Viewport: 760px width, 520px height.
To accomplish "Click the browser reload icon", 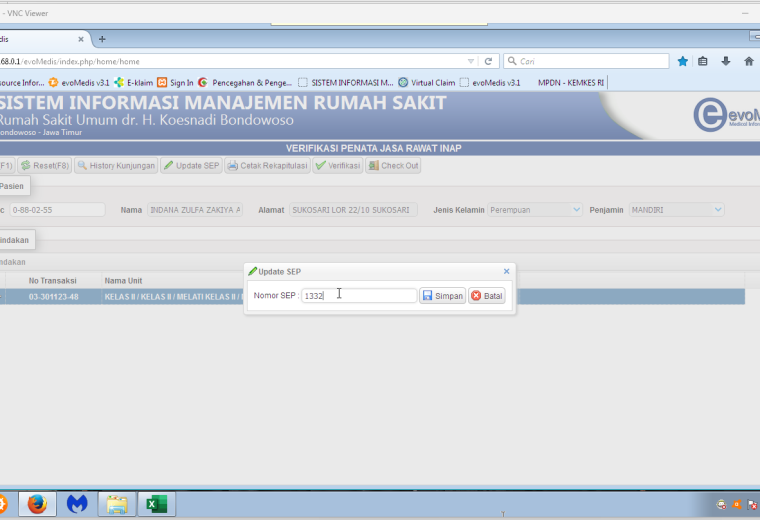I will click(488, 62).
